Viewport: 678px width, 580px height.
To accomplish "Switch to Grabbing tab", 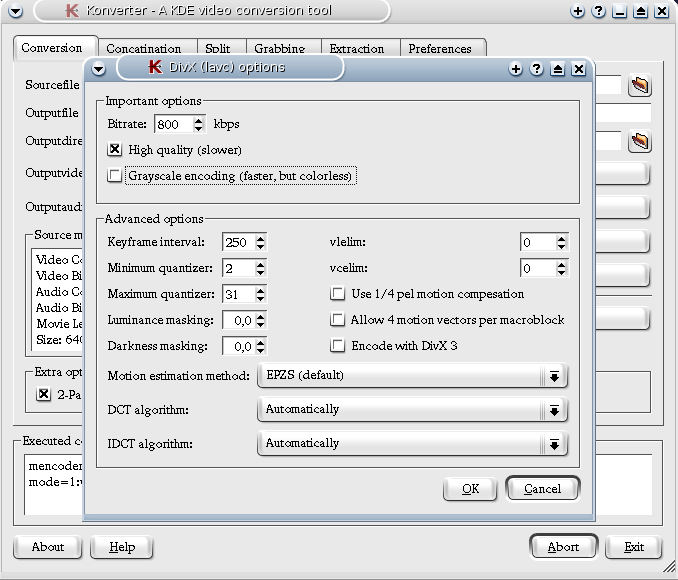I will pos(284,48).
